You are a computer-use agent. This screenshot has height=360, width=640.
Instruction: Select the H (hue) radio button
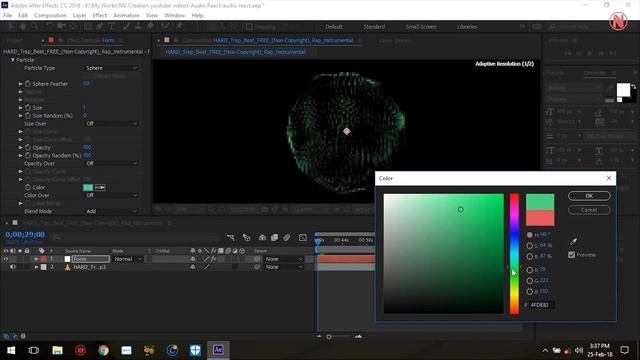529,235
